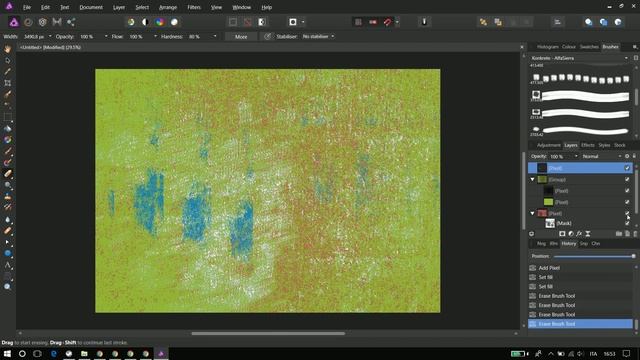Screen dimensions: 640x360
Task: Select the Move tool
Action: click(x=7, y=60)
